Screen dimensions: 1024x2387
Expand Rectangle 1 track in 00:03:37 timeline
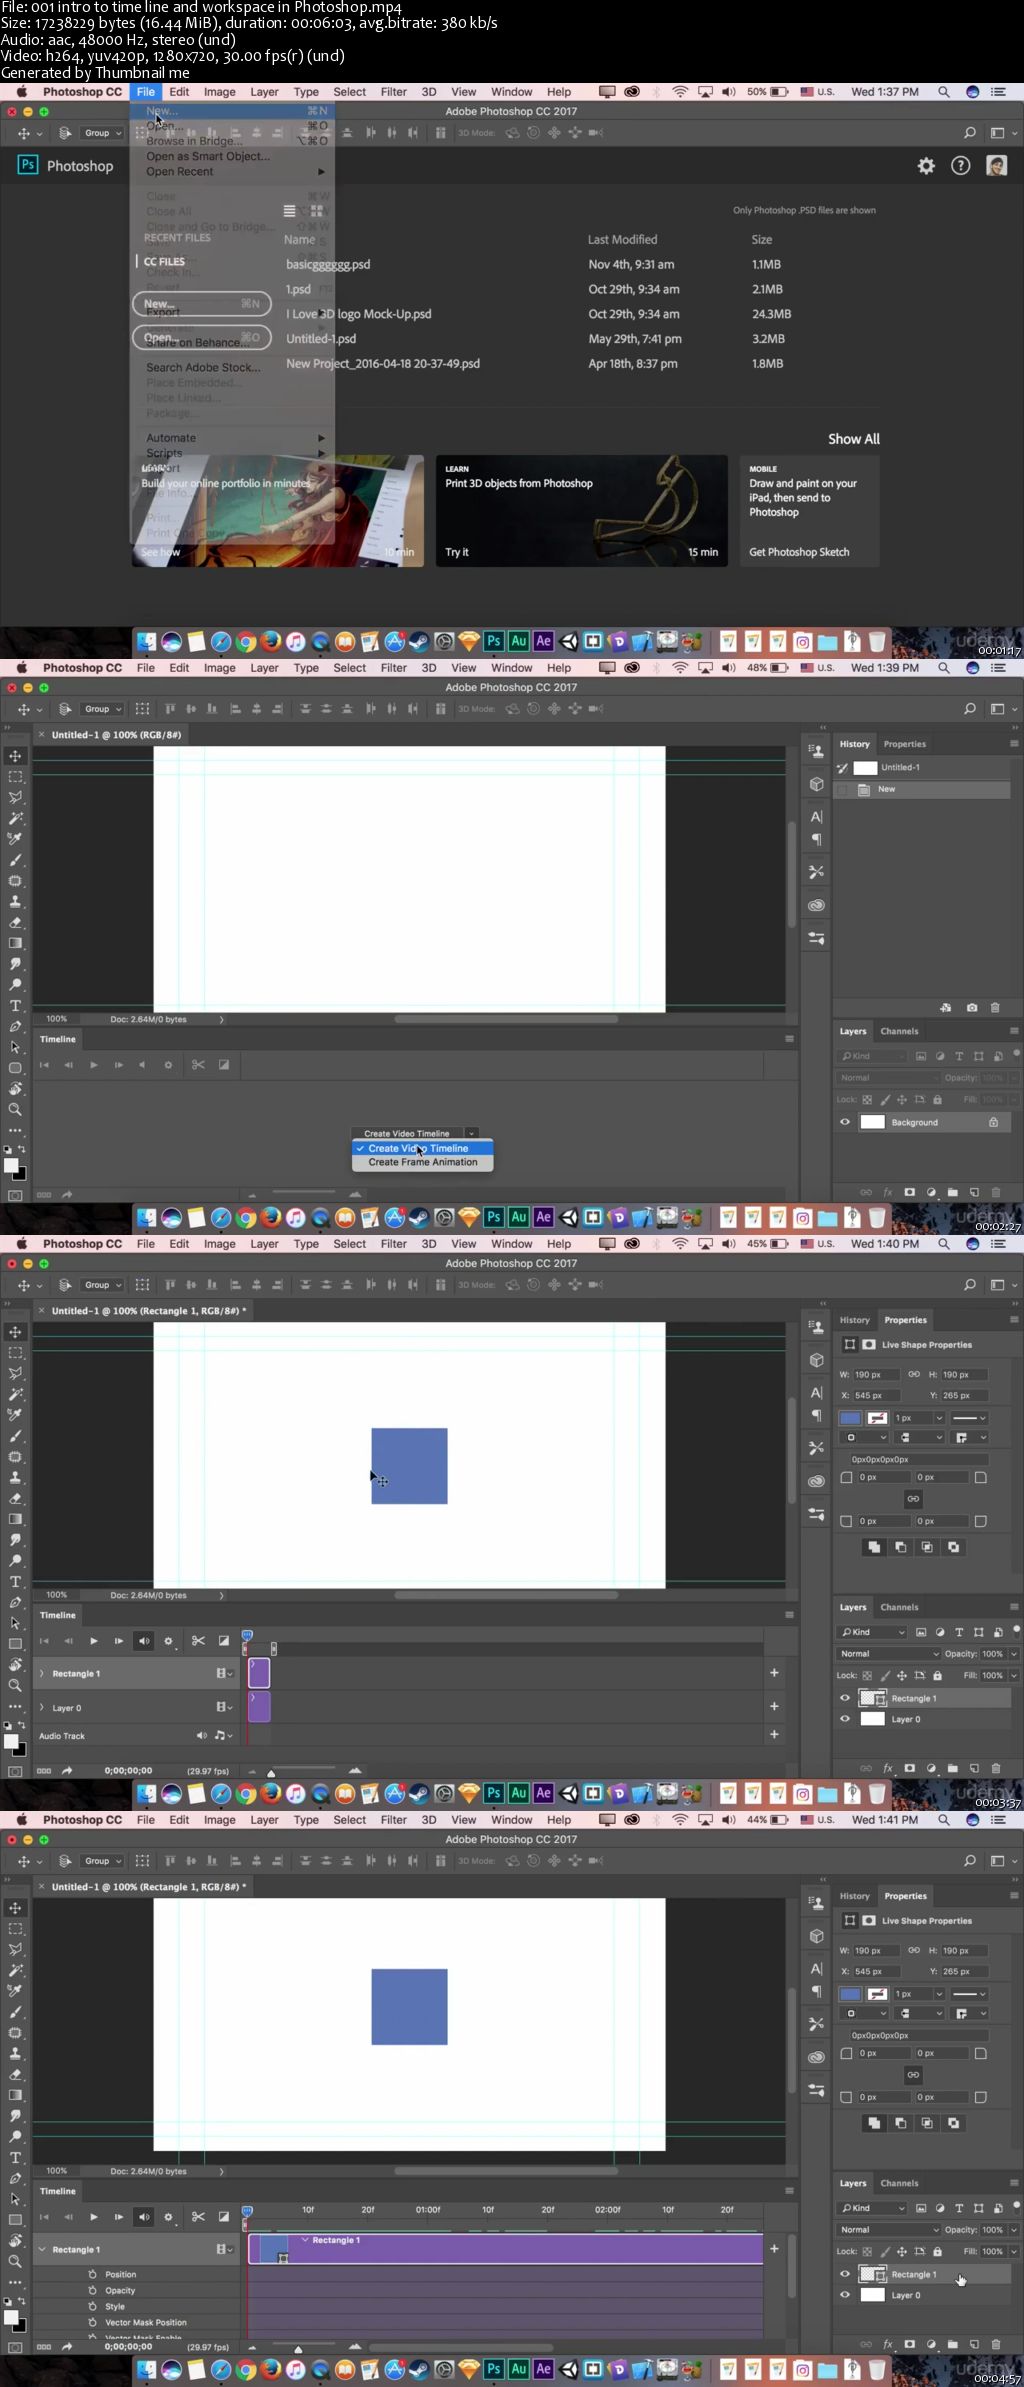tap(42, 1673)
